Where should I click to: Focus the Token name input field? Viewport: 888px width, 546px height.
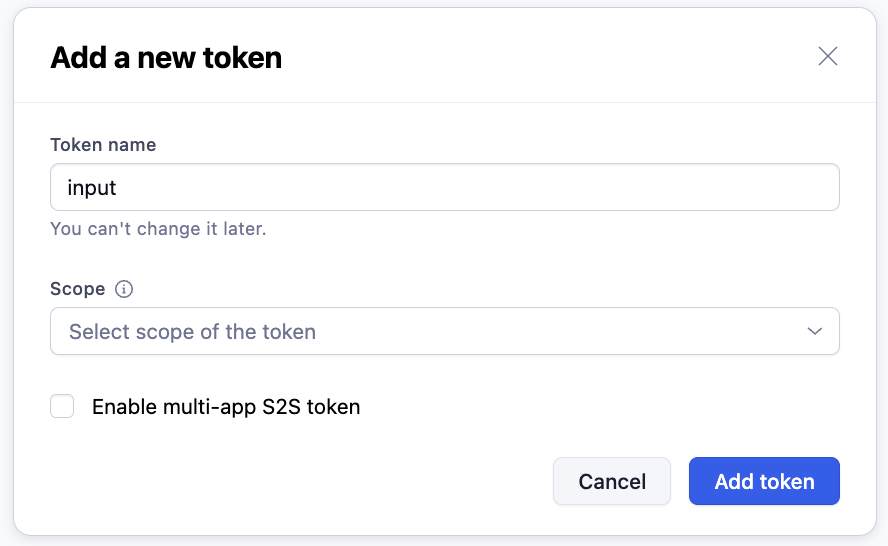(445, 187)
